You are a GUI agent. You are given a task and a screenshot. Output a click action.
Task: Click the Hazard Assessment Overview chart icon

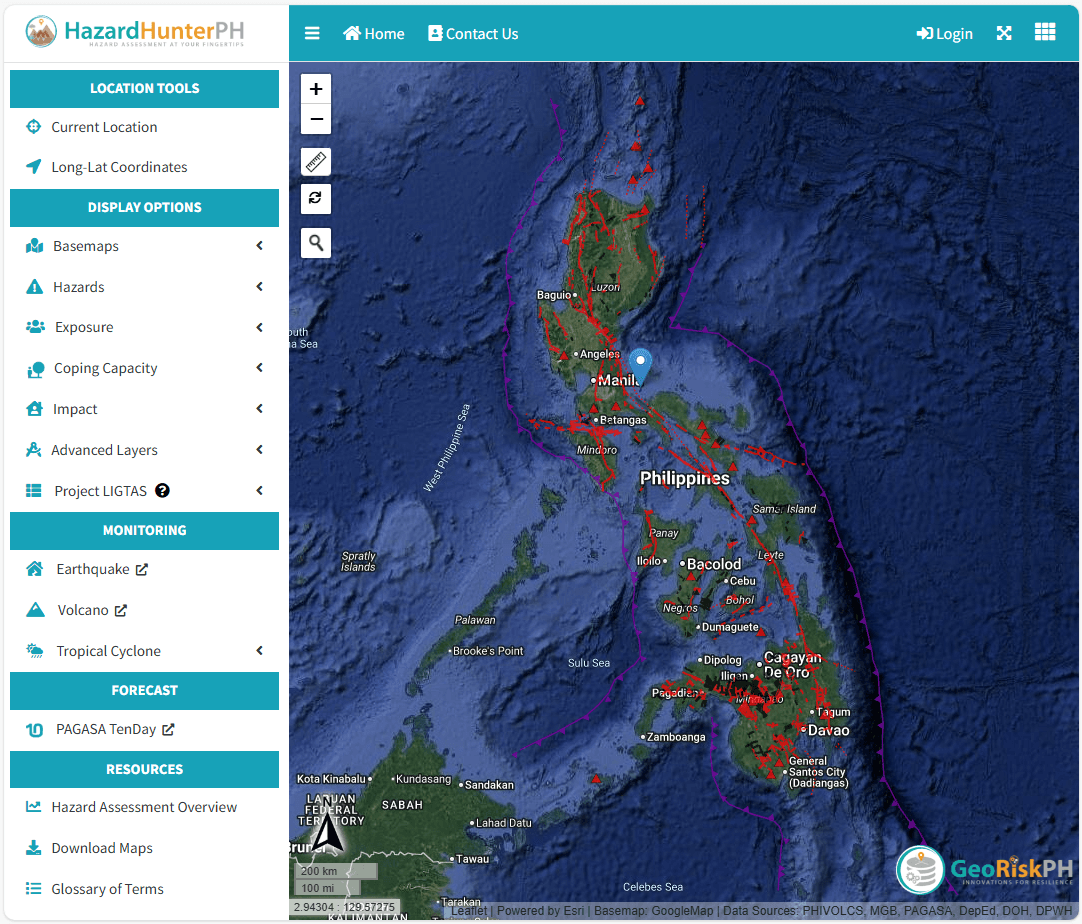(33, 806)
